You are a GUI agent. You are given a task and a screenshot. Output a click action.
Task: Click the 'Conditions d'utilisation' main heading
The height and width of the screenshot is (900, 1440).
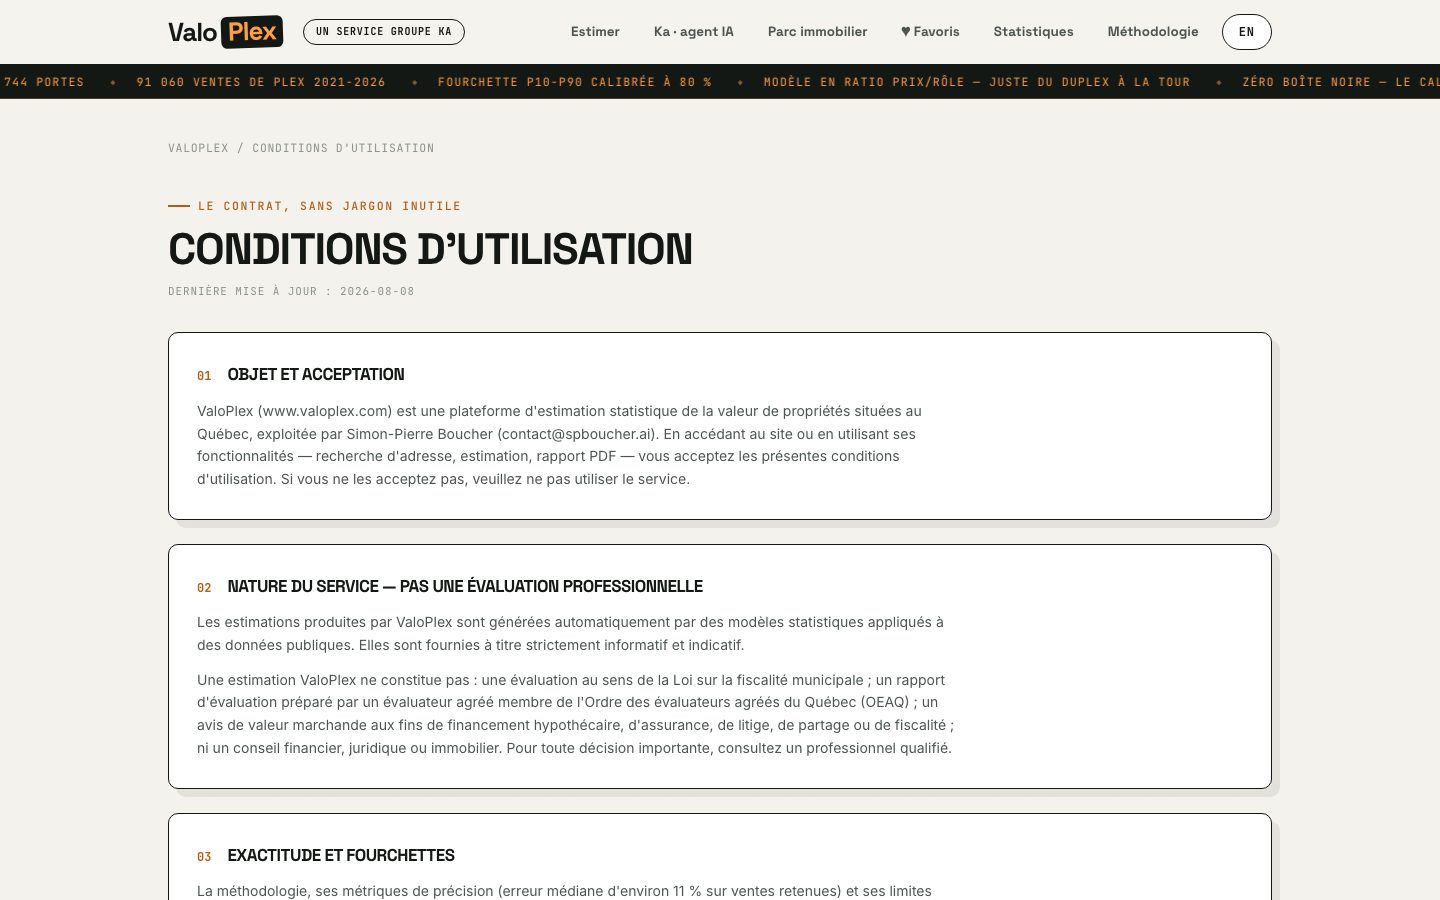[430, 249]
